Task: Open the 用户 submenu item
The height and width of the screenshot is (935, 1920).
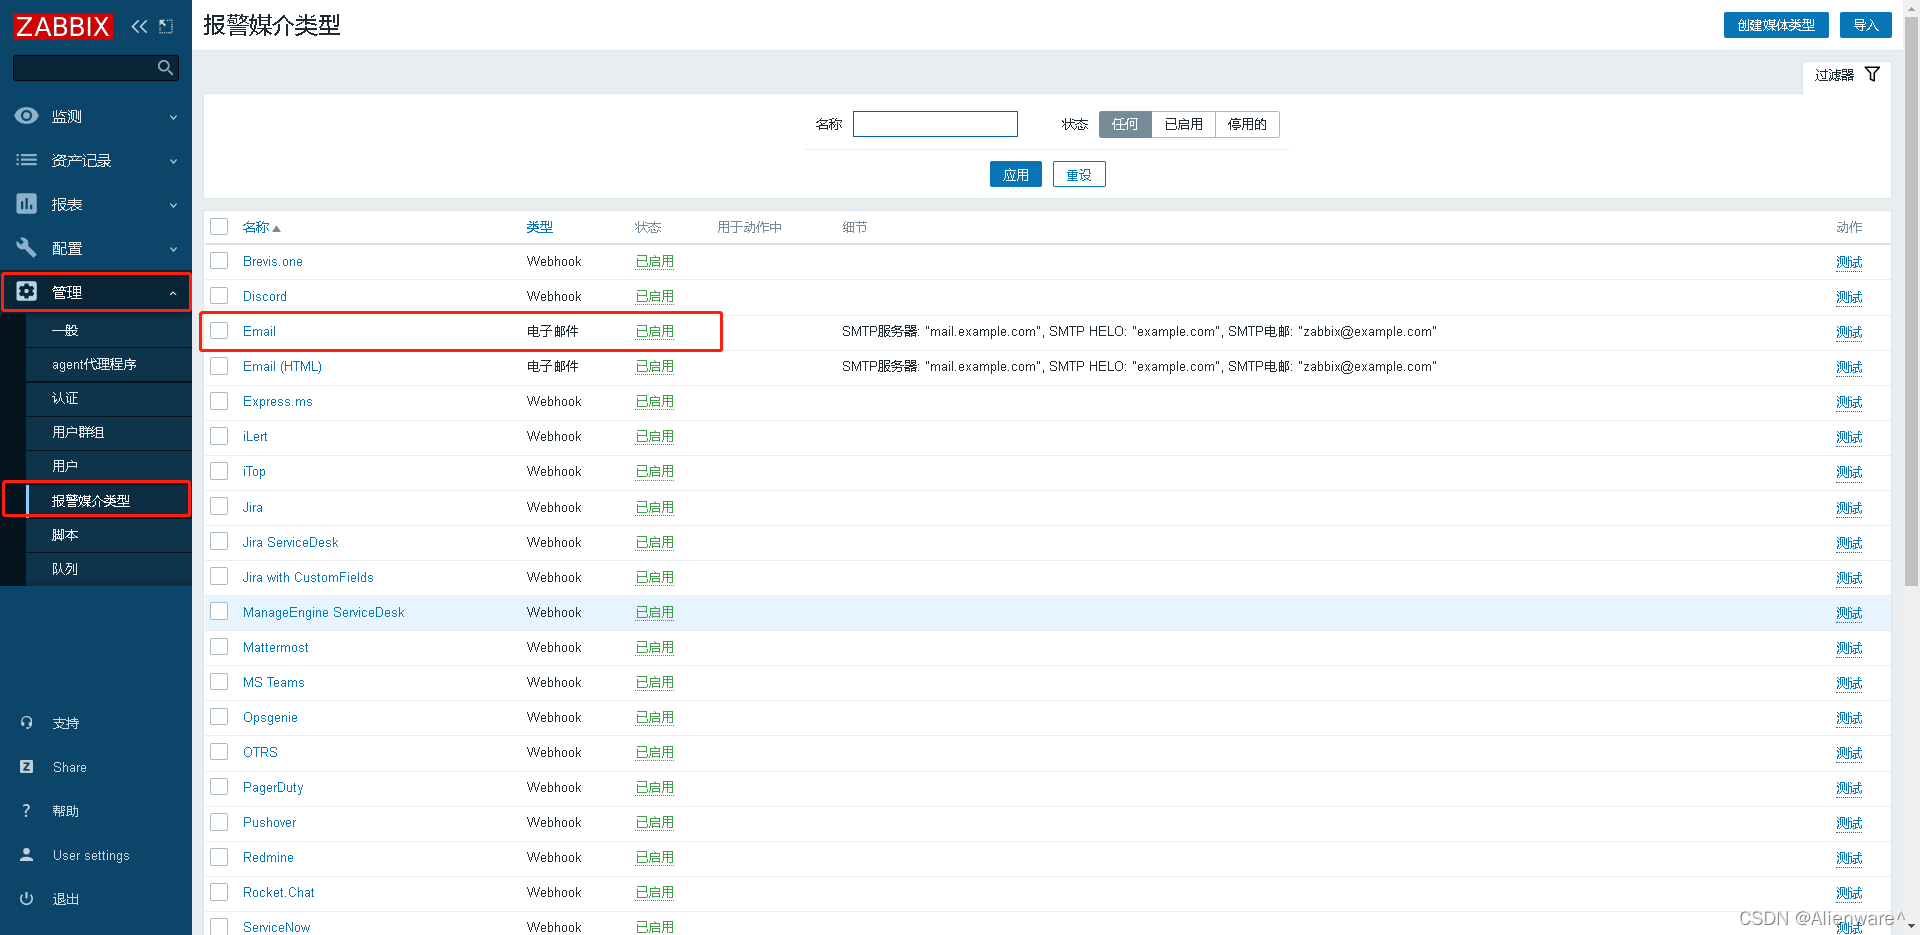Action: [x=108, y=466]
